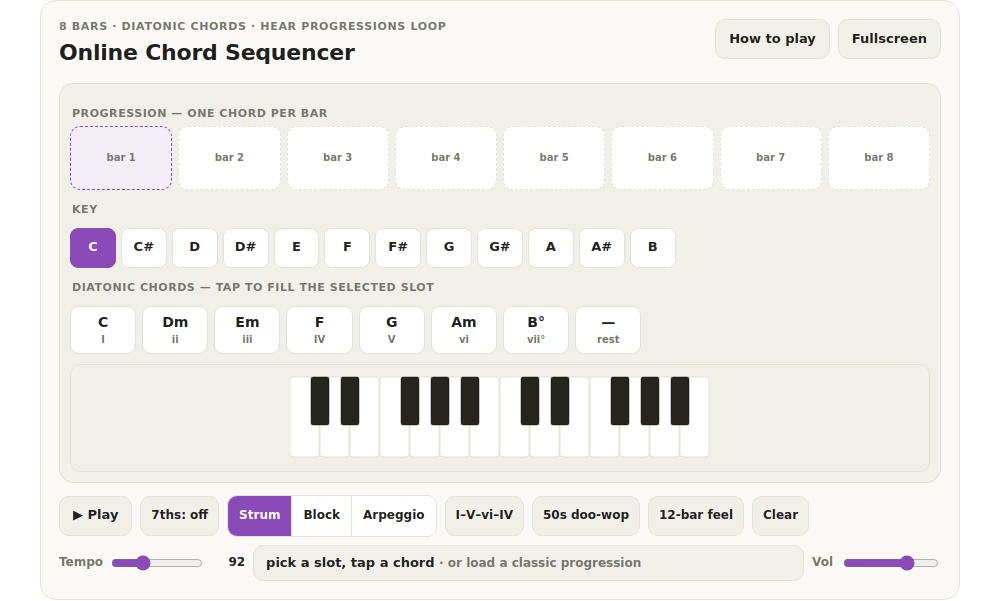
Task: Insert a rest in the selected slot
Action: click(608, 330)
